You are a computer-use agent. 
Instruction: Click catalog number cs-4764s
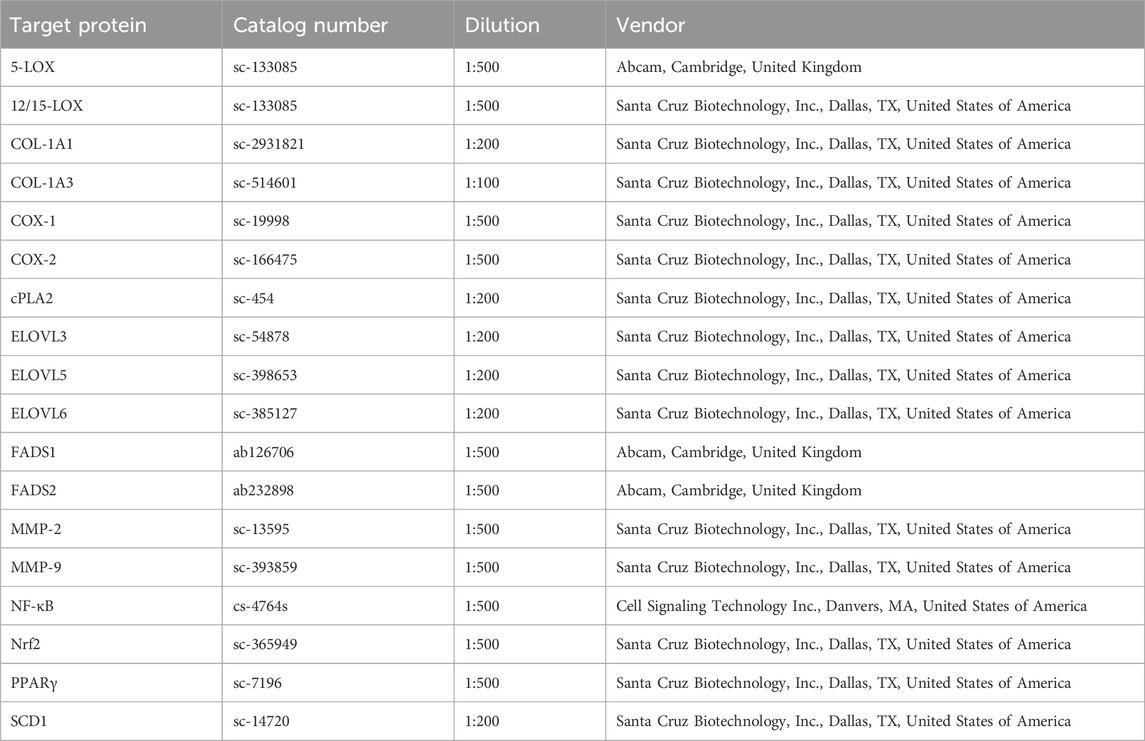pos(261,606)
